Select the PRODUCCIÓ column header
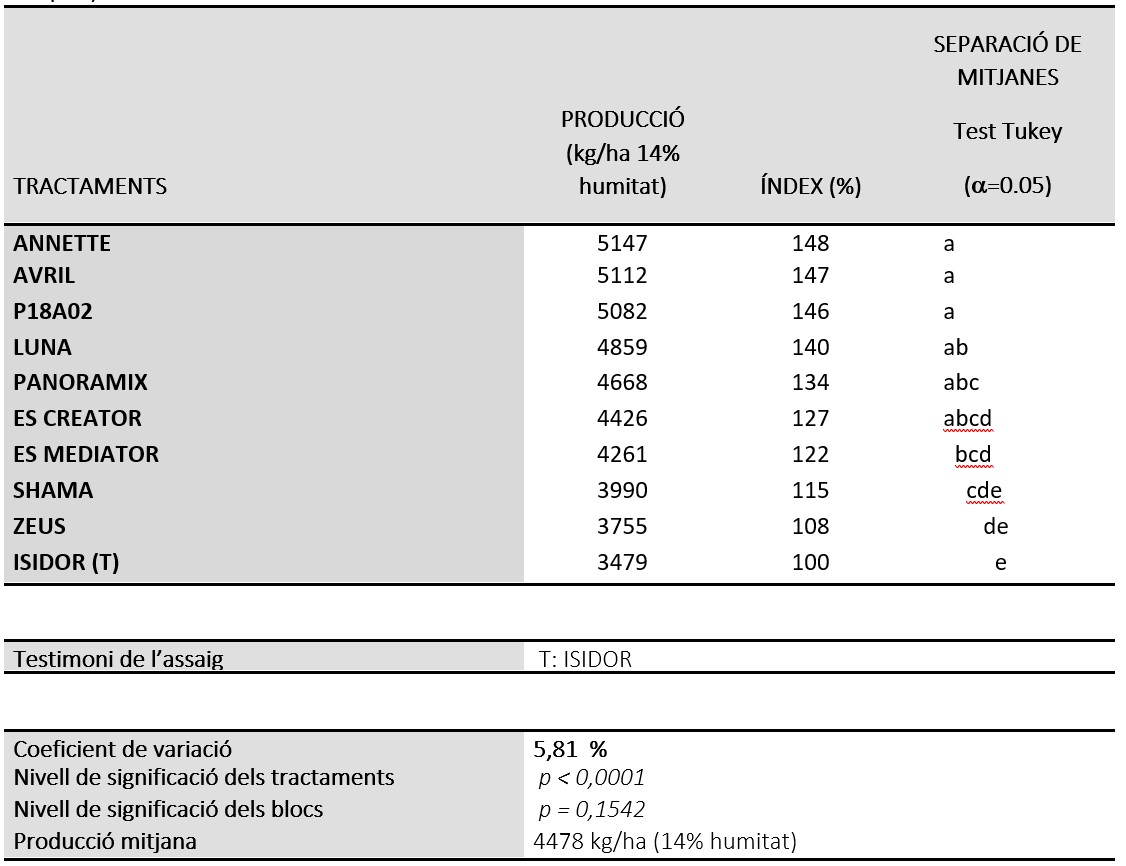 click(623, 153)
